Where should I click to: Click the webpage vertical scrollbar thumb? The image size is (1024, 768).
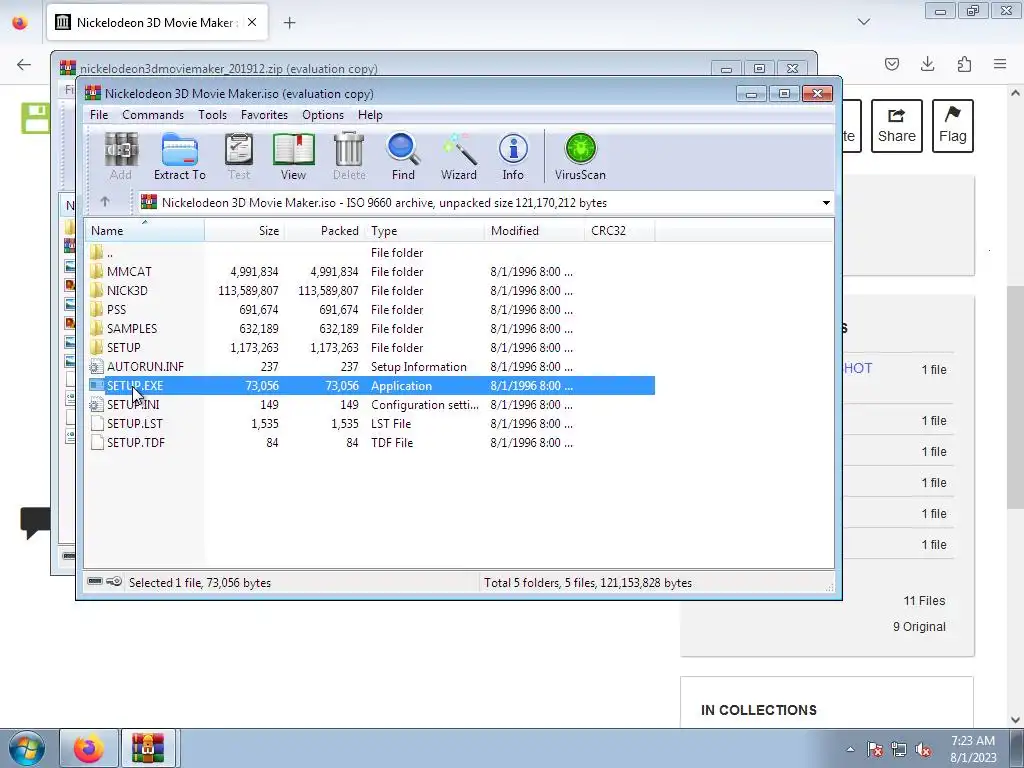click(1015, 397)
